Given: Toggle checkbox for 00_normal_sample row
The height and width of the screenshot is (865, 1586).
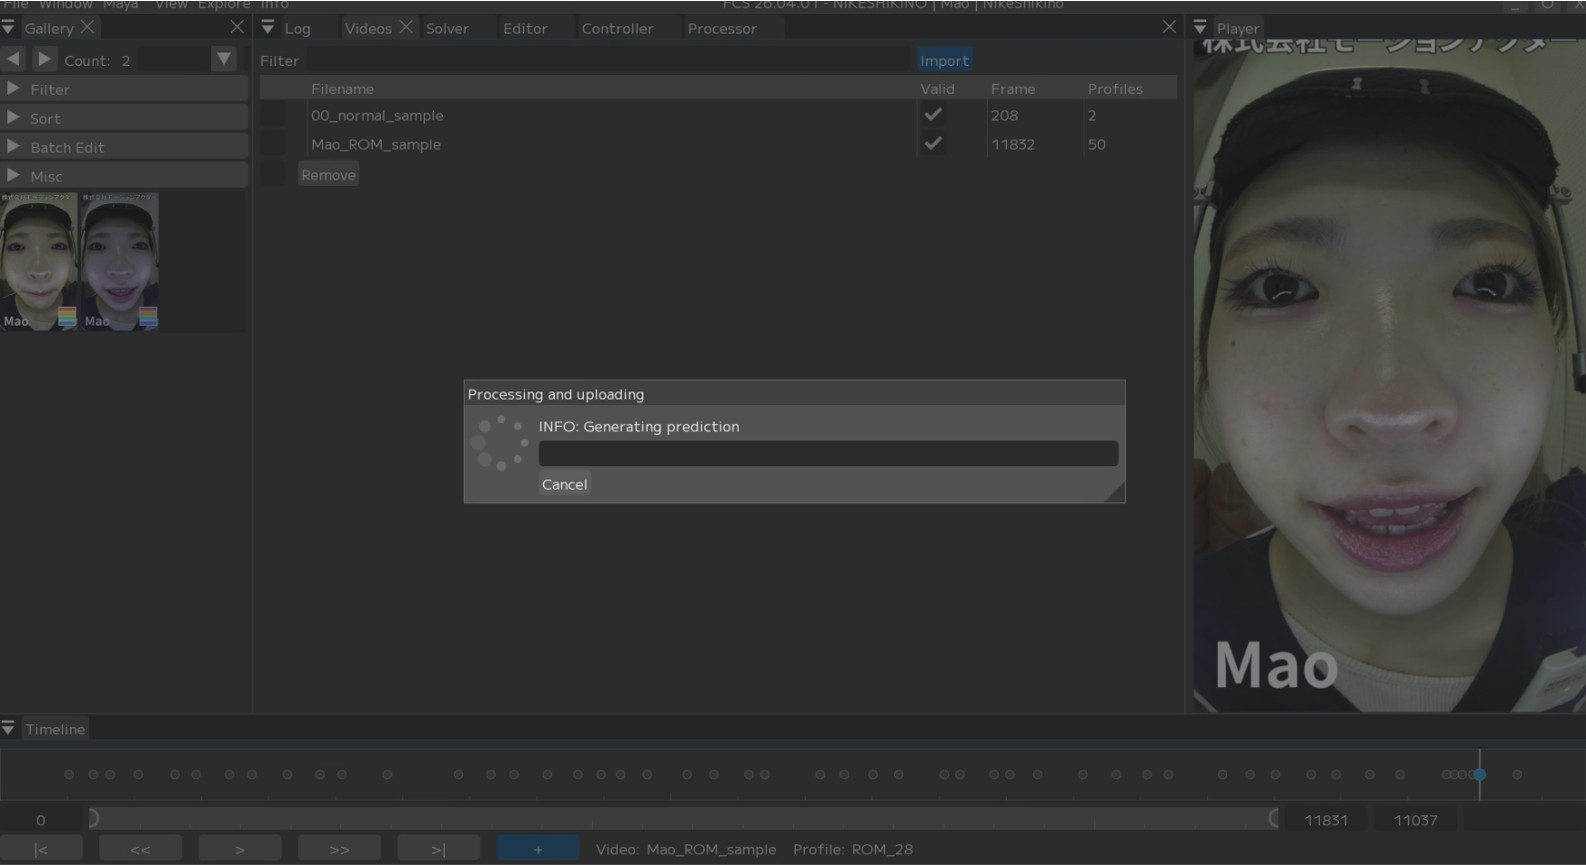Looking at the screenshot, I should coord(273,115).
